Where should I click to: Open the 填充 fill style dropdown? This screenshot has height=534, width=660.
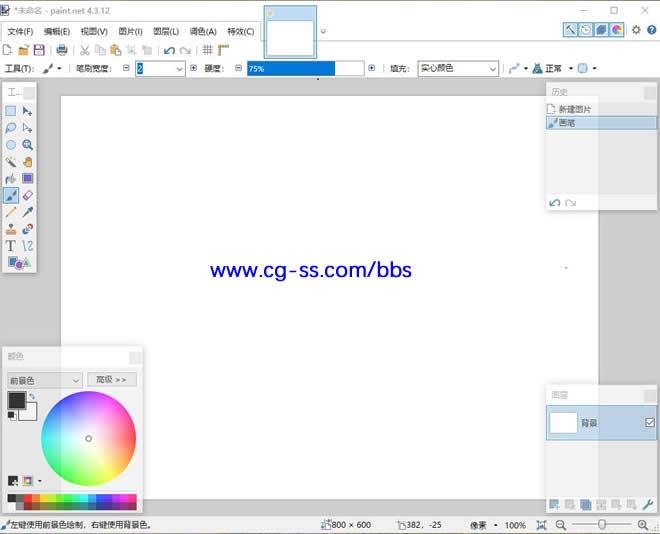click(x=457, y=69)
